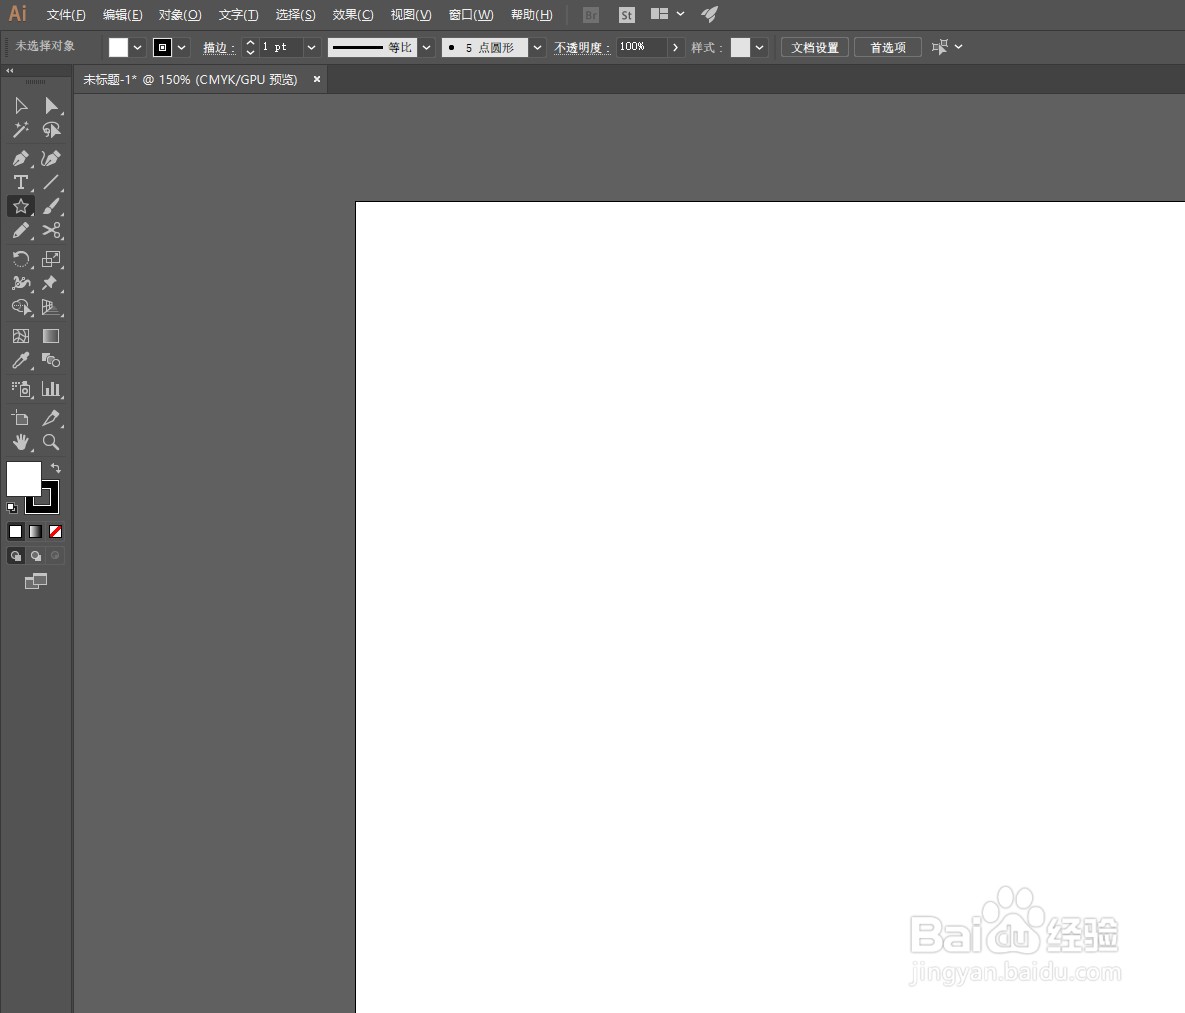Expand opacity 100% slider arrow

click(x=676, y=48)
